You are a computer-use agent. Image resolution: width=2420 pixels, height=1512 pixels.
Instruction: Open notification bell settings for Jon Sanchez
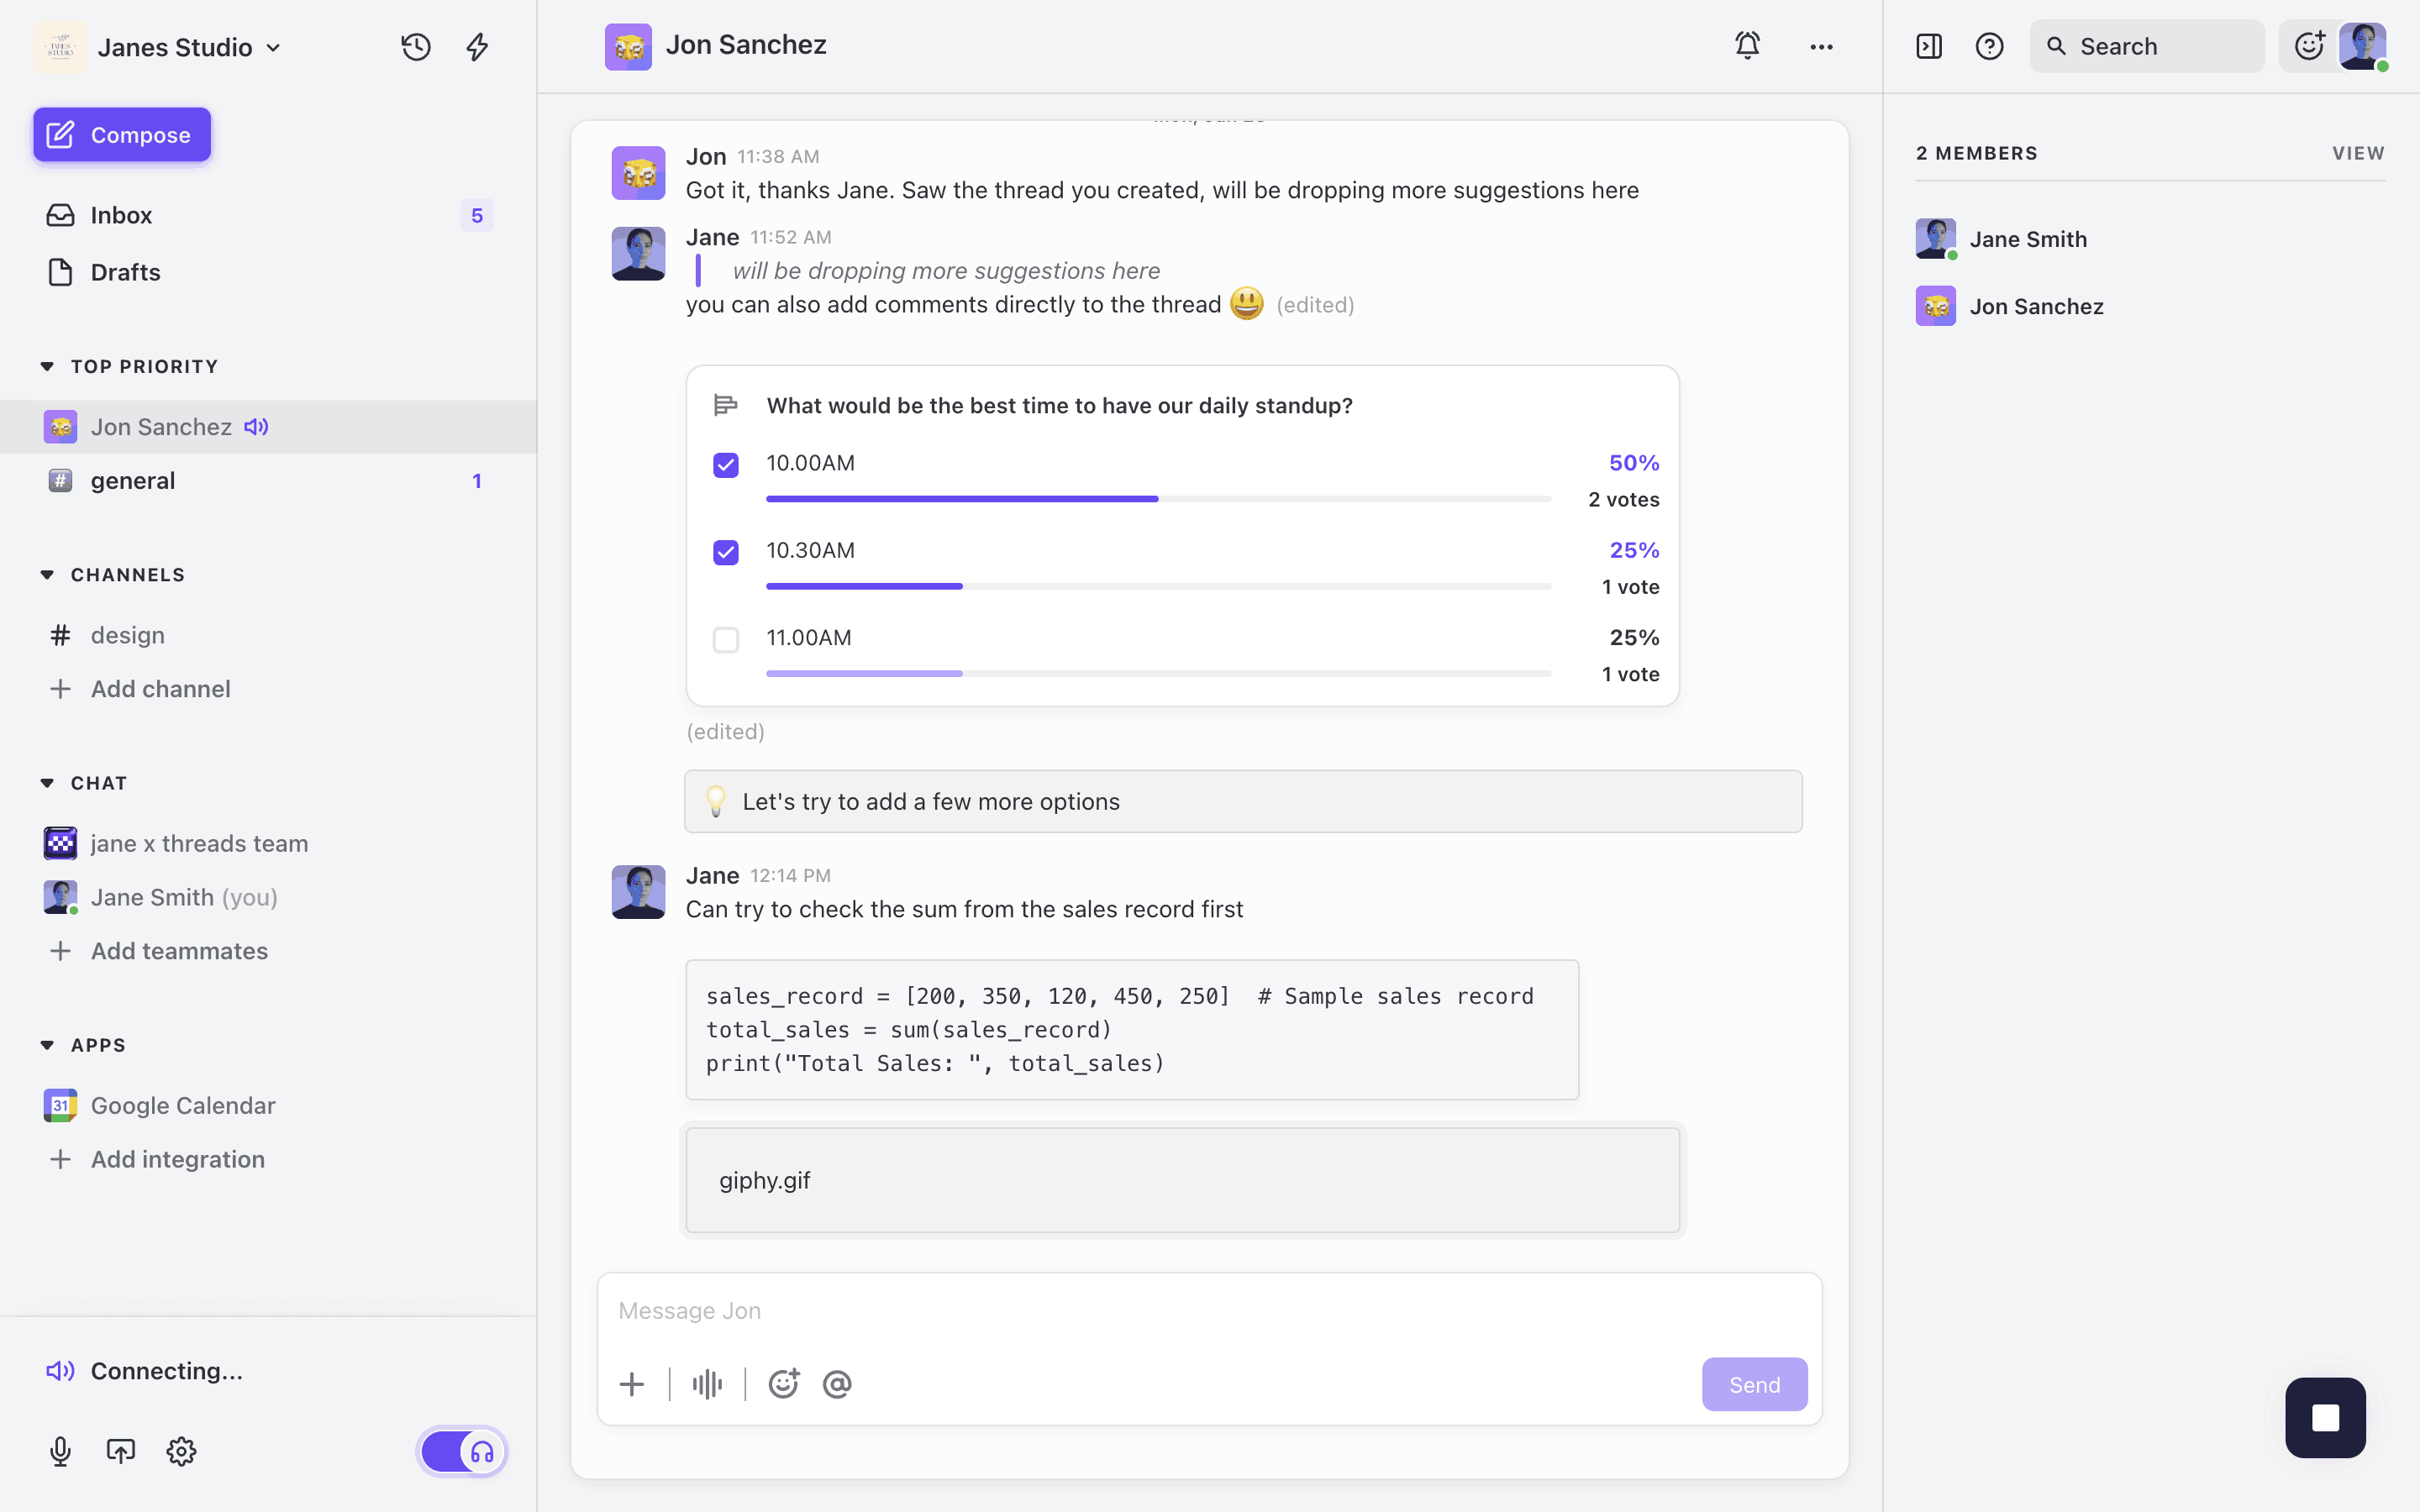1747,46
